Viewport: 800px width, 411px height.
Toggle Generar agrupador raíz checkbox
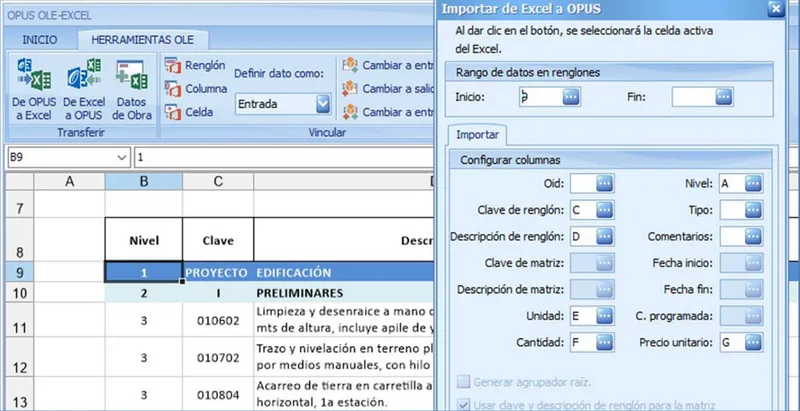click(x=463, y=381)
